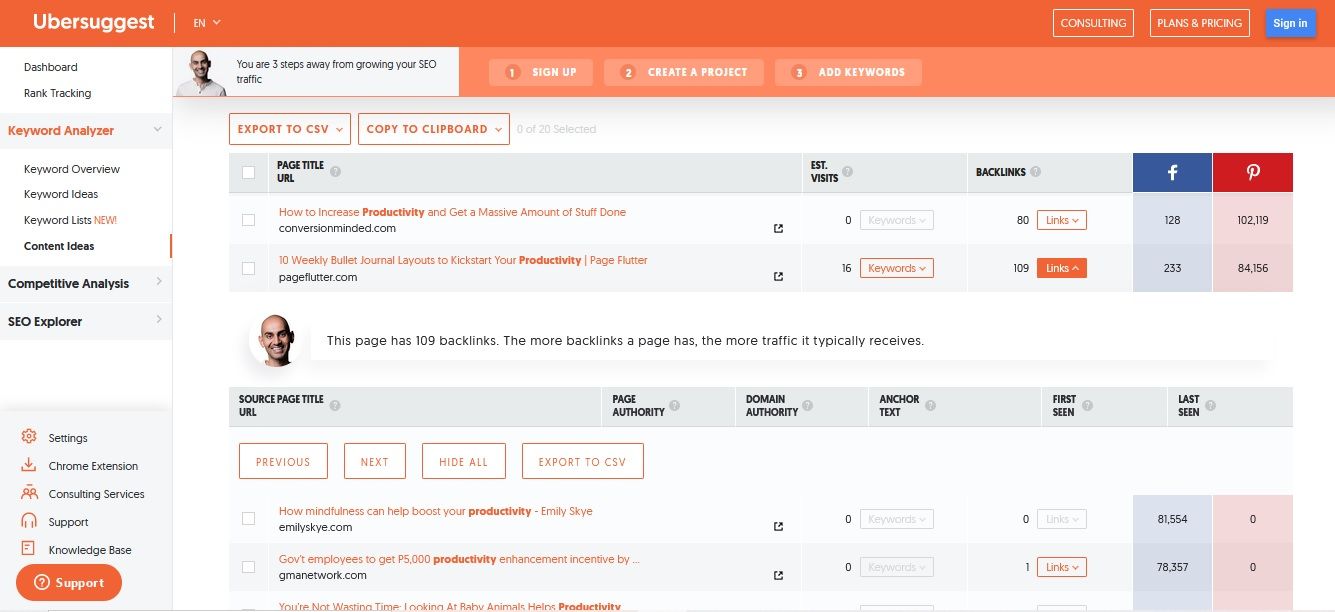This screenshot has width=1335, height=612.
Task: Open emilyskye.com external link icon
Action: [x=779, y=527]
